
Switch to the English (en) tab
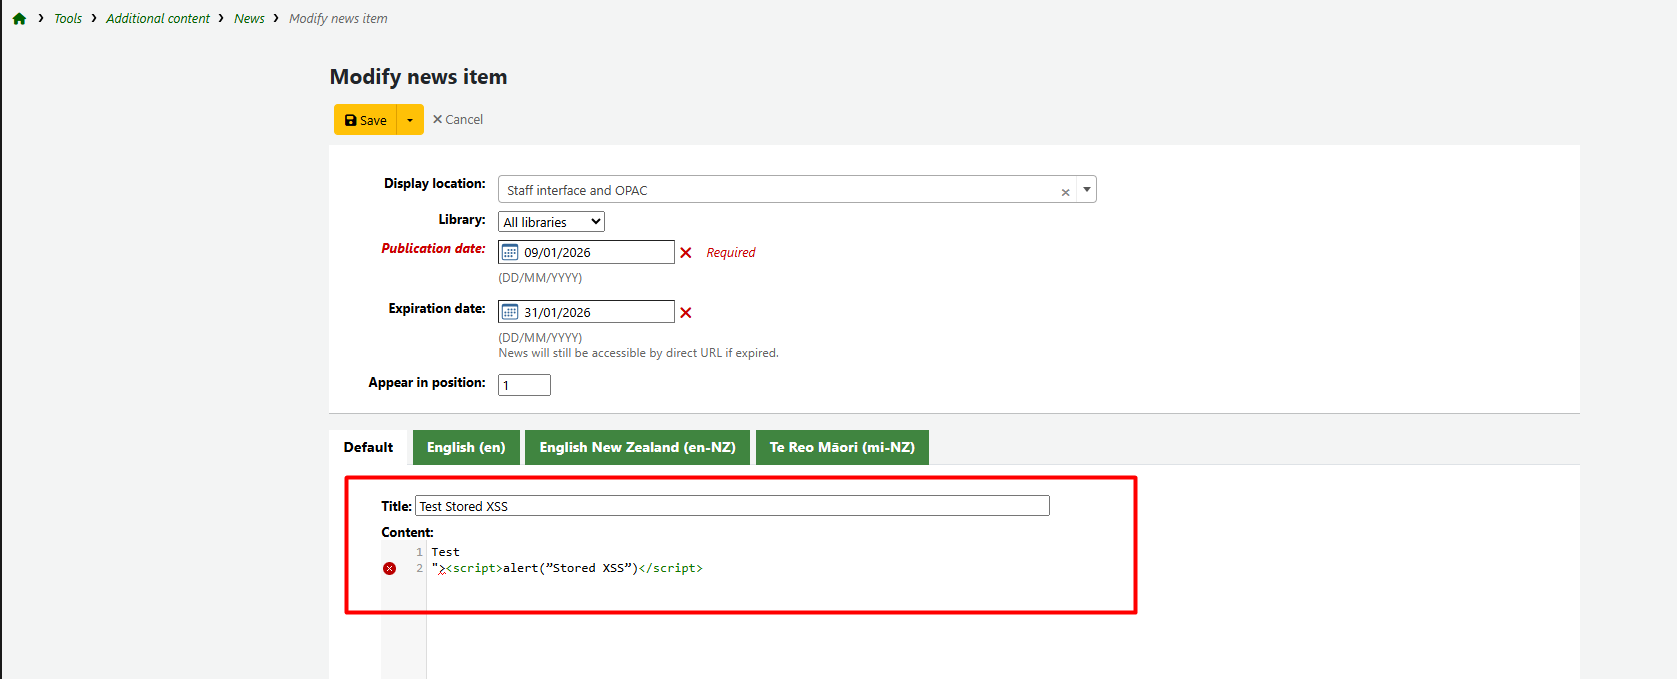466,448
